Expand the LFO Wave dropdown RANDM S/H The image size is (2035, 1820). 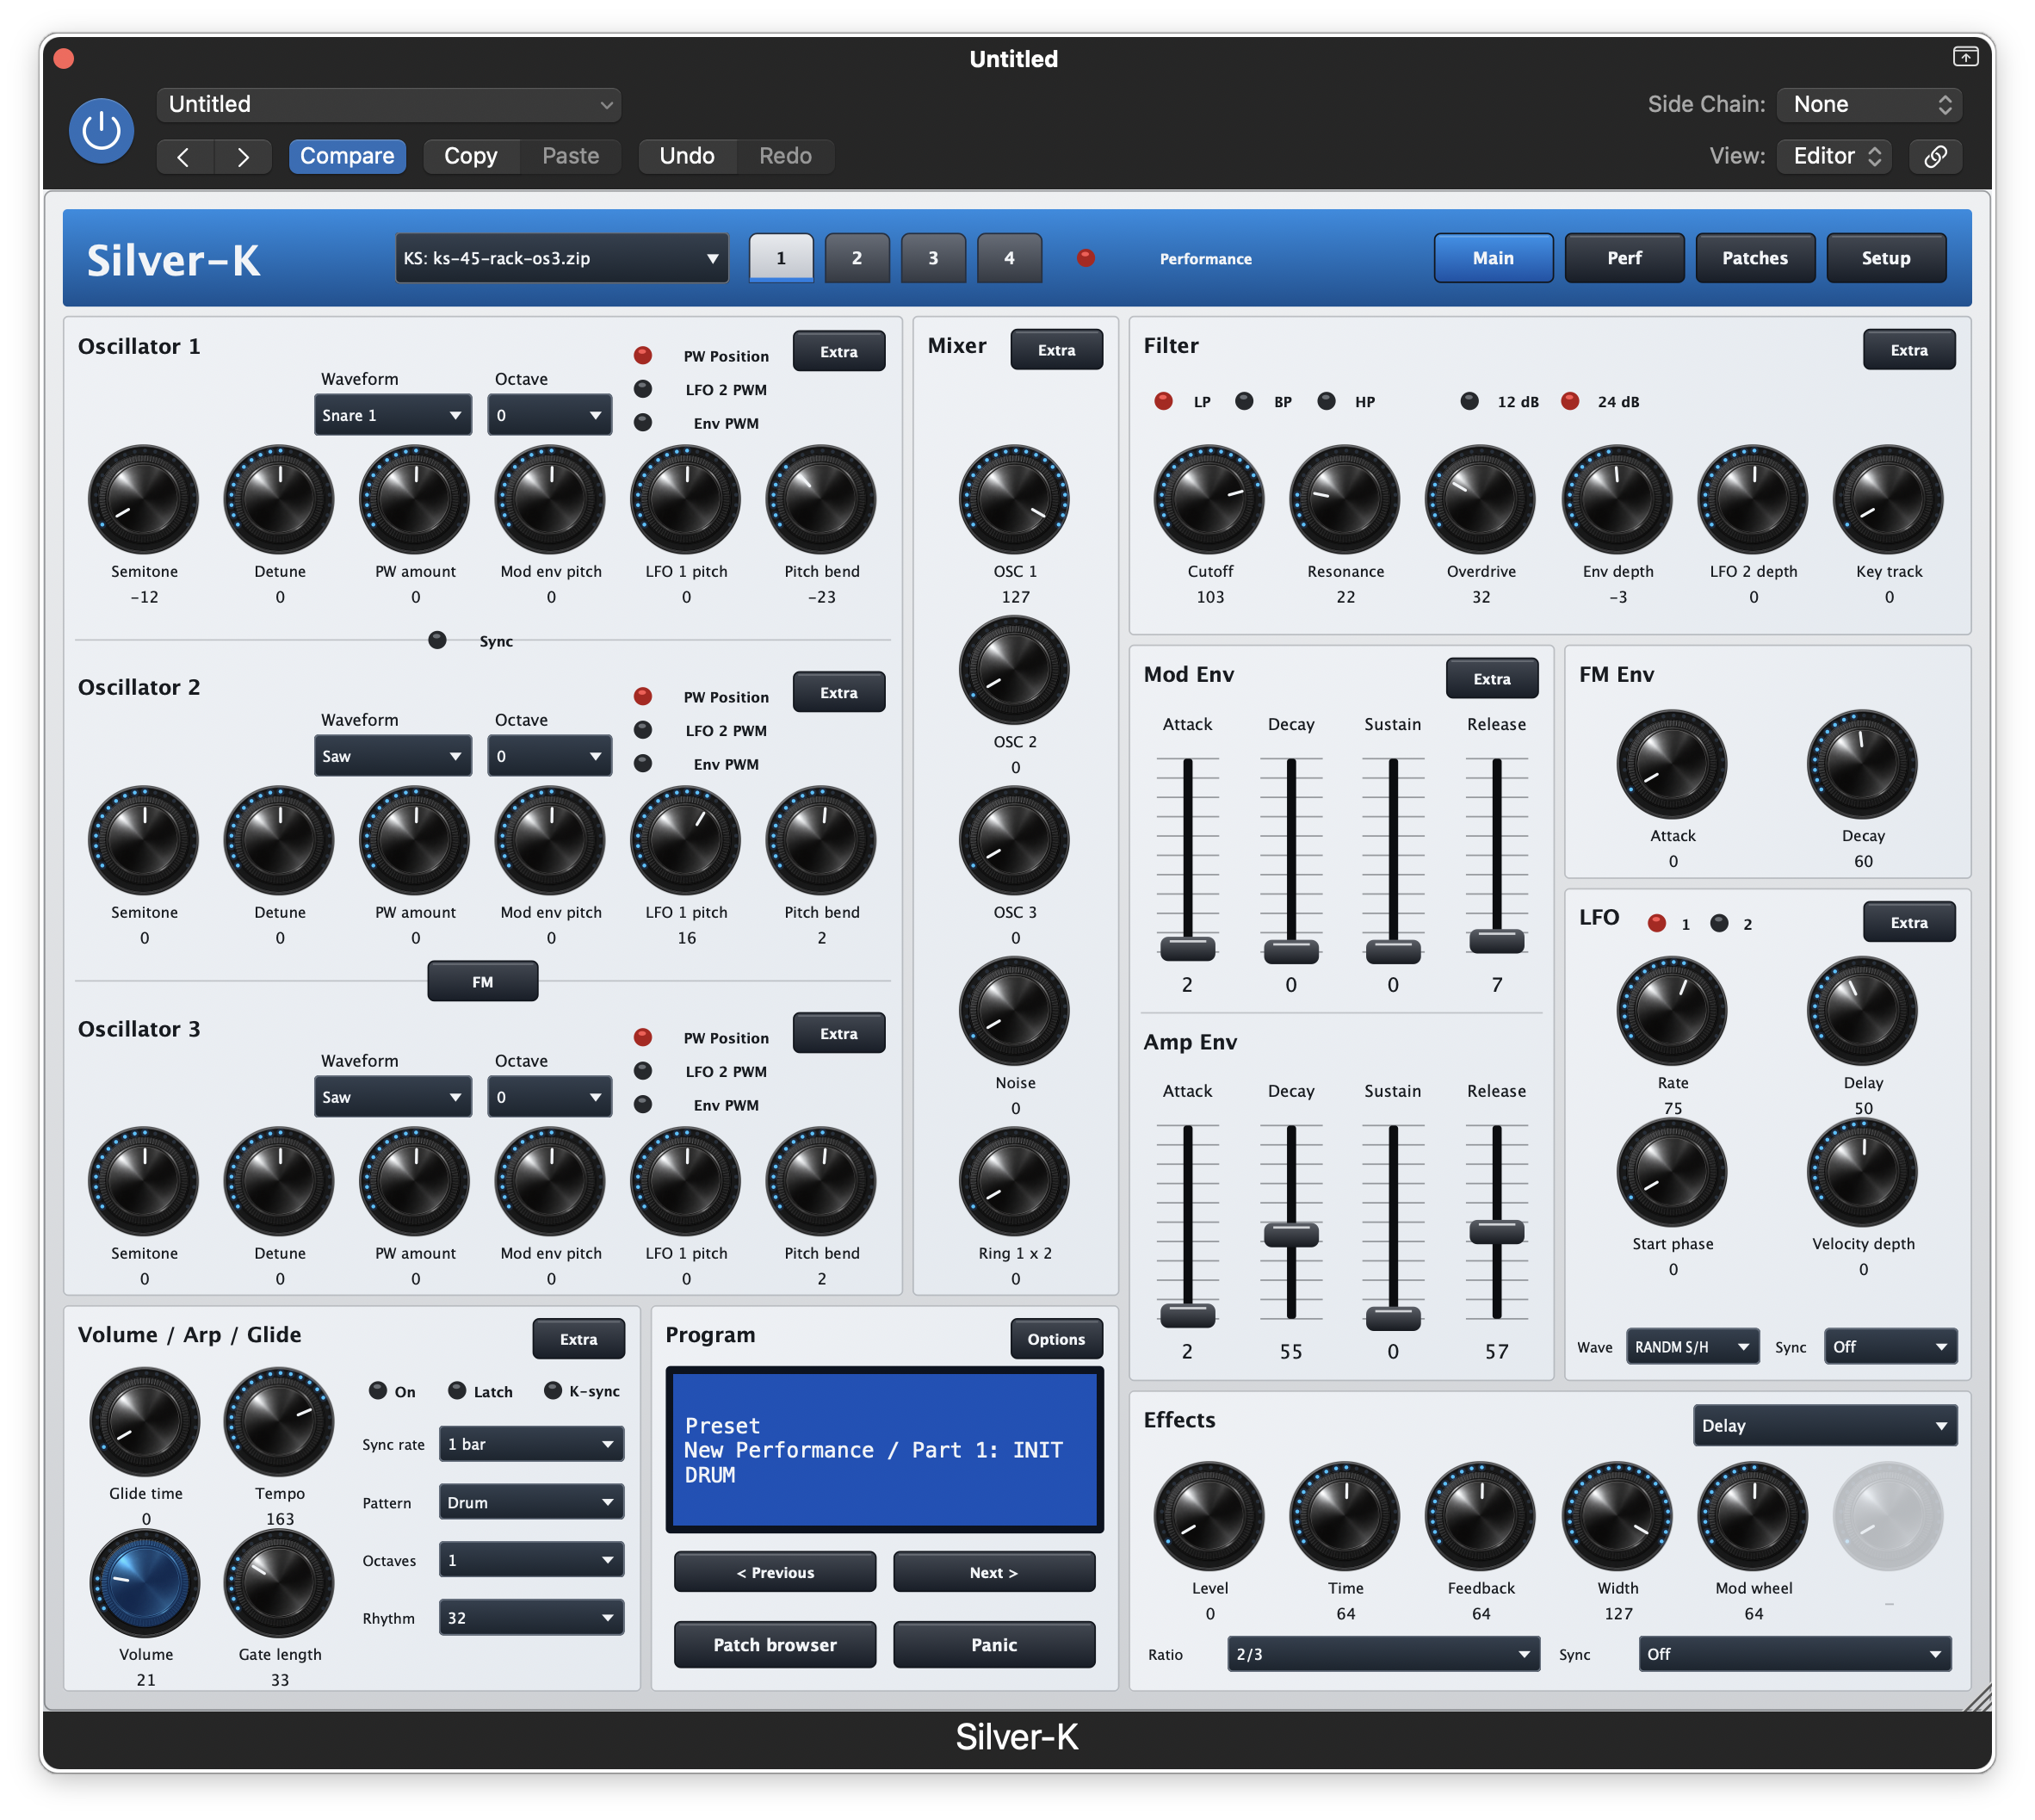coord(1692,1346)
